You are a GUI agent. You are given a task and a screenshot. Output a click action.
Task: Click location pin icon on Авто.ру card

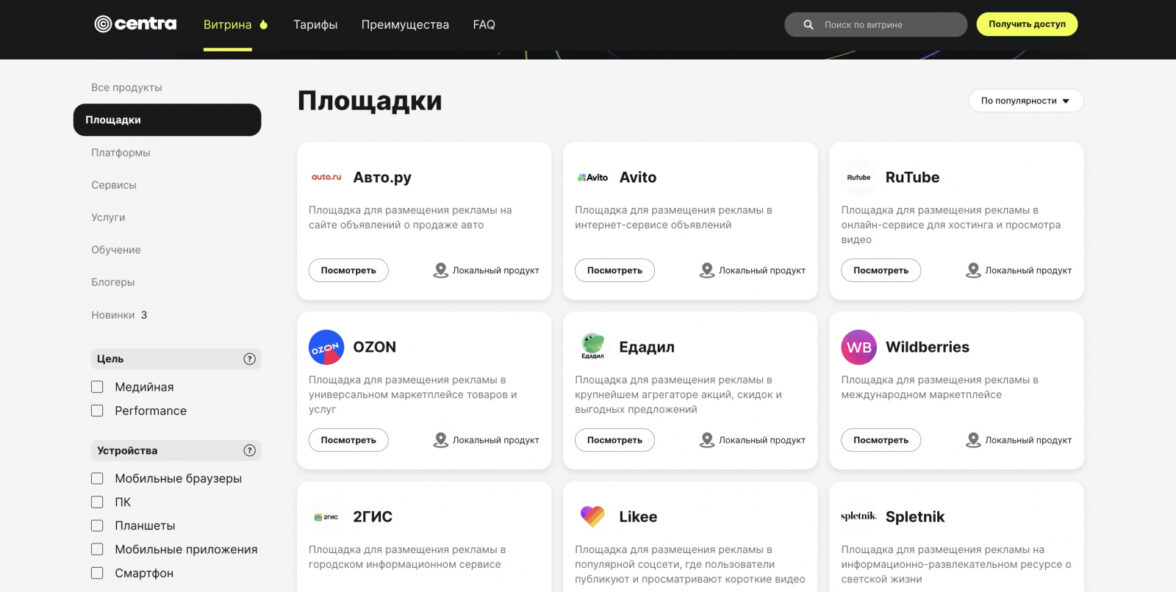(x=440, y=270)
